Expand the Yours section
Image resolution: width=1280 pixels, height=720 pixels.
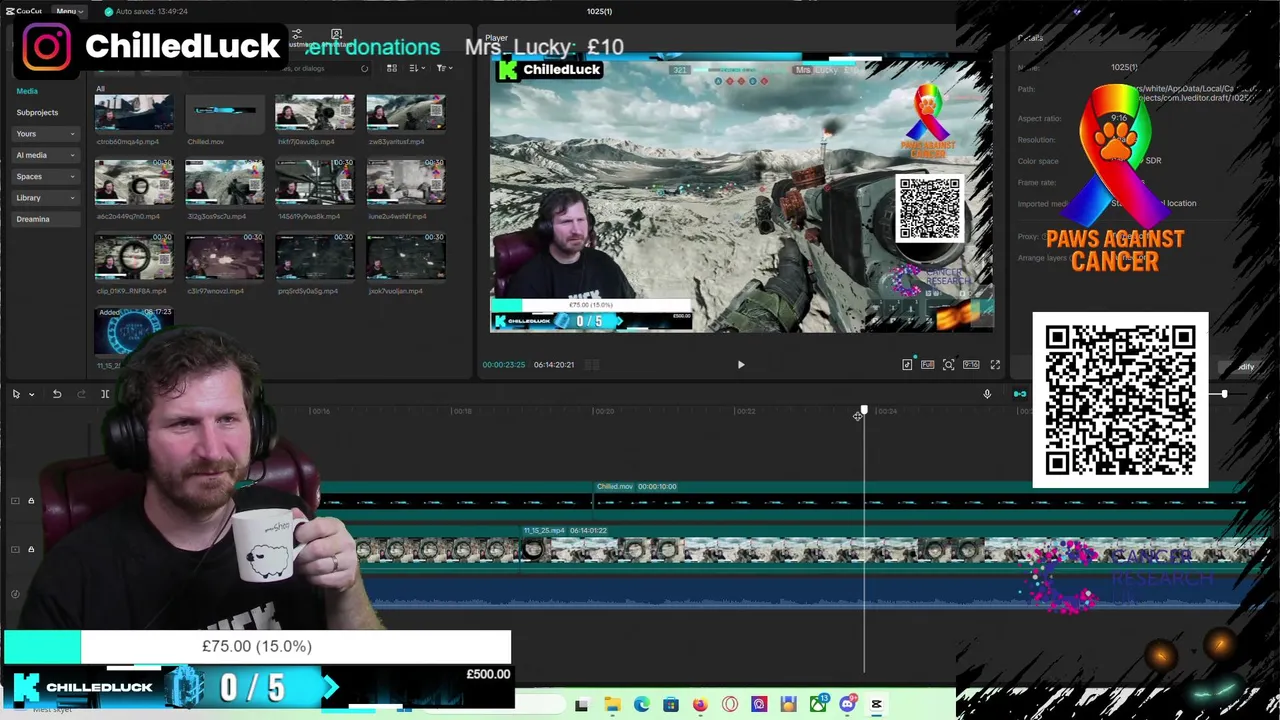click(x=45, y=134)
